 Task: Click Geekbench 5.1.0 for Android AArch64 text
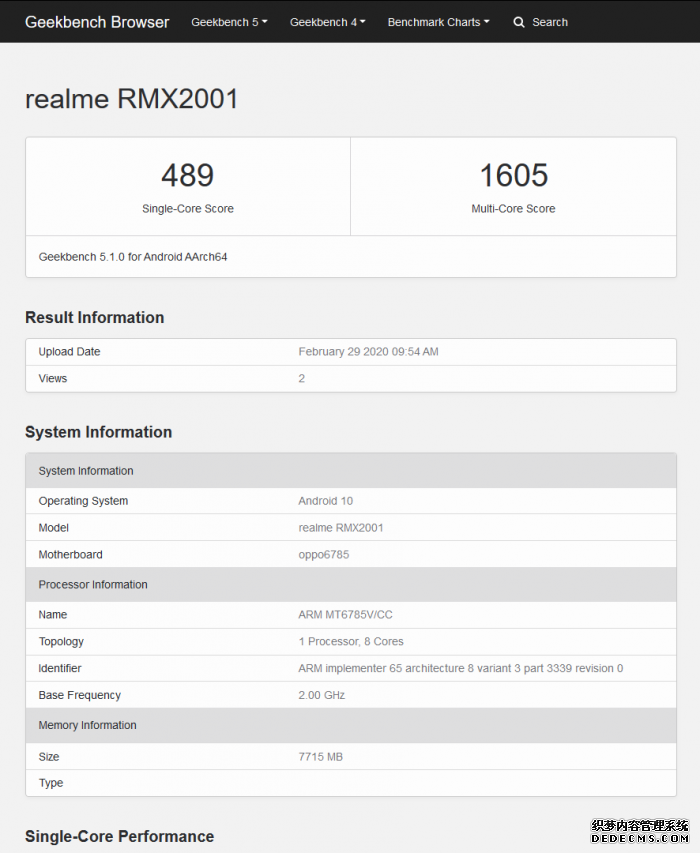coord(133,257)
